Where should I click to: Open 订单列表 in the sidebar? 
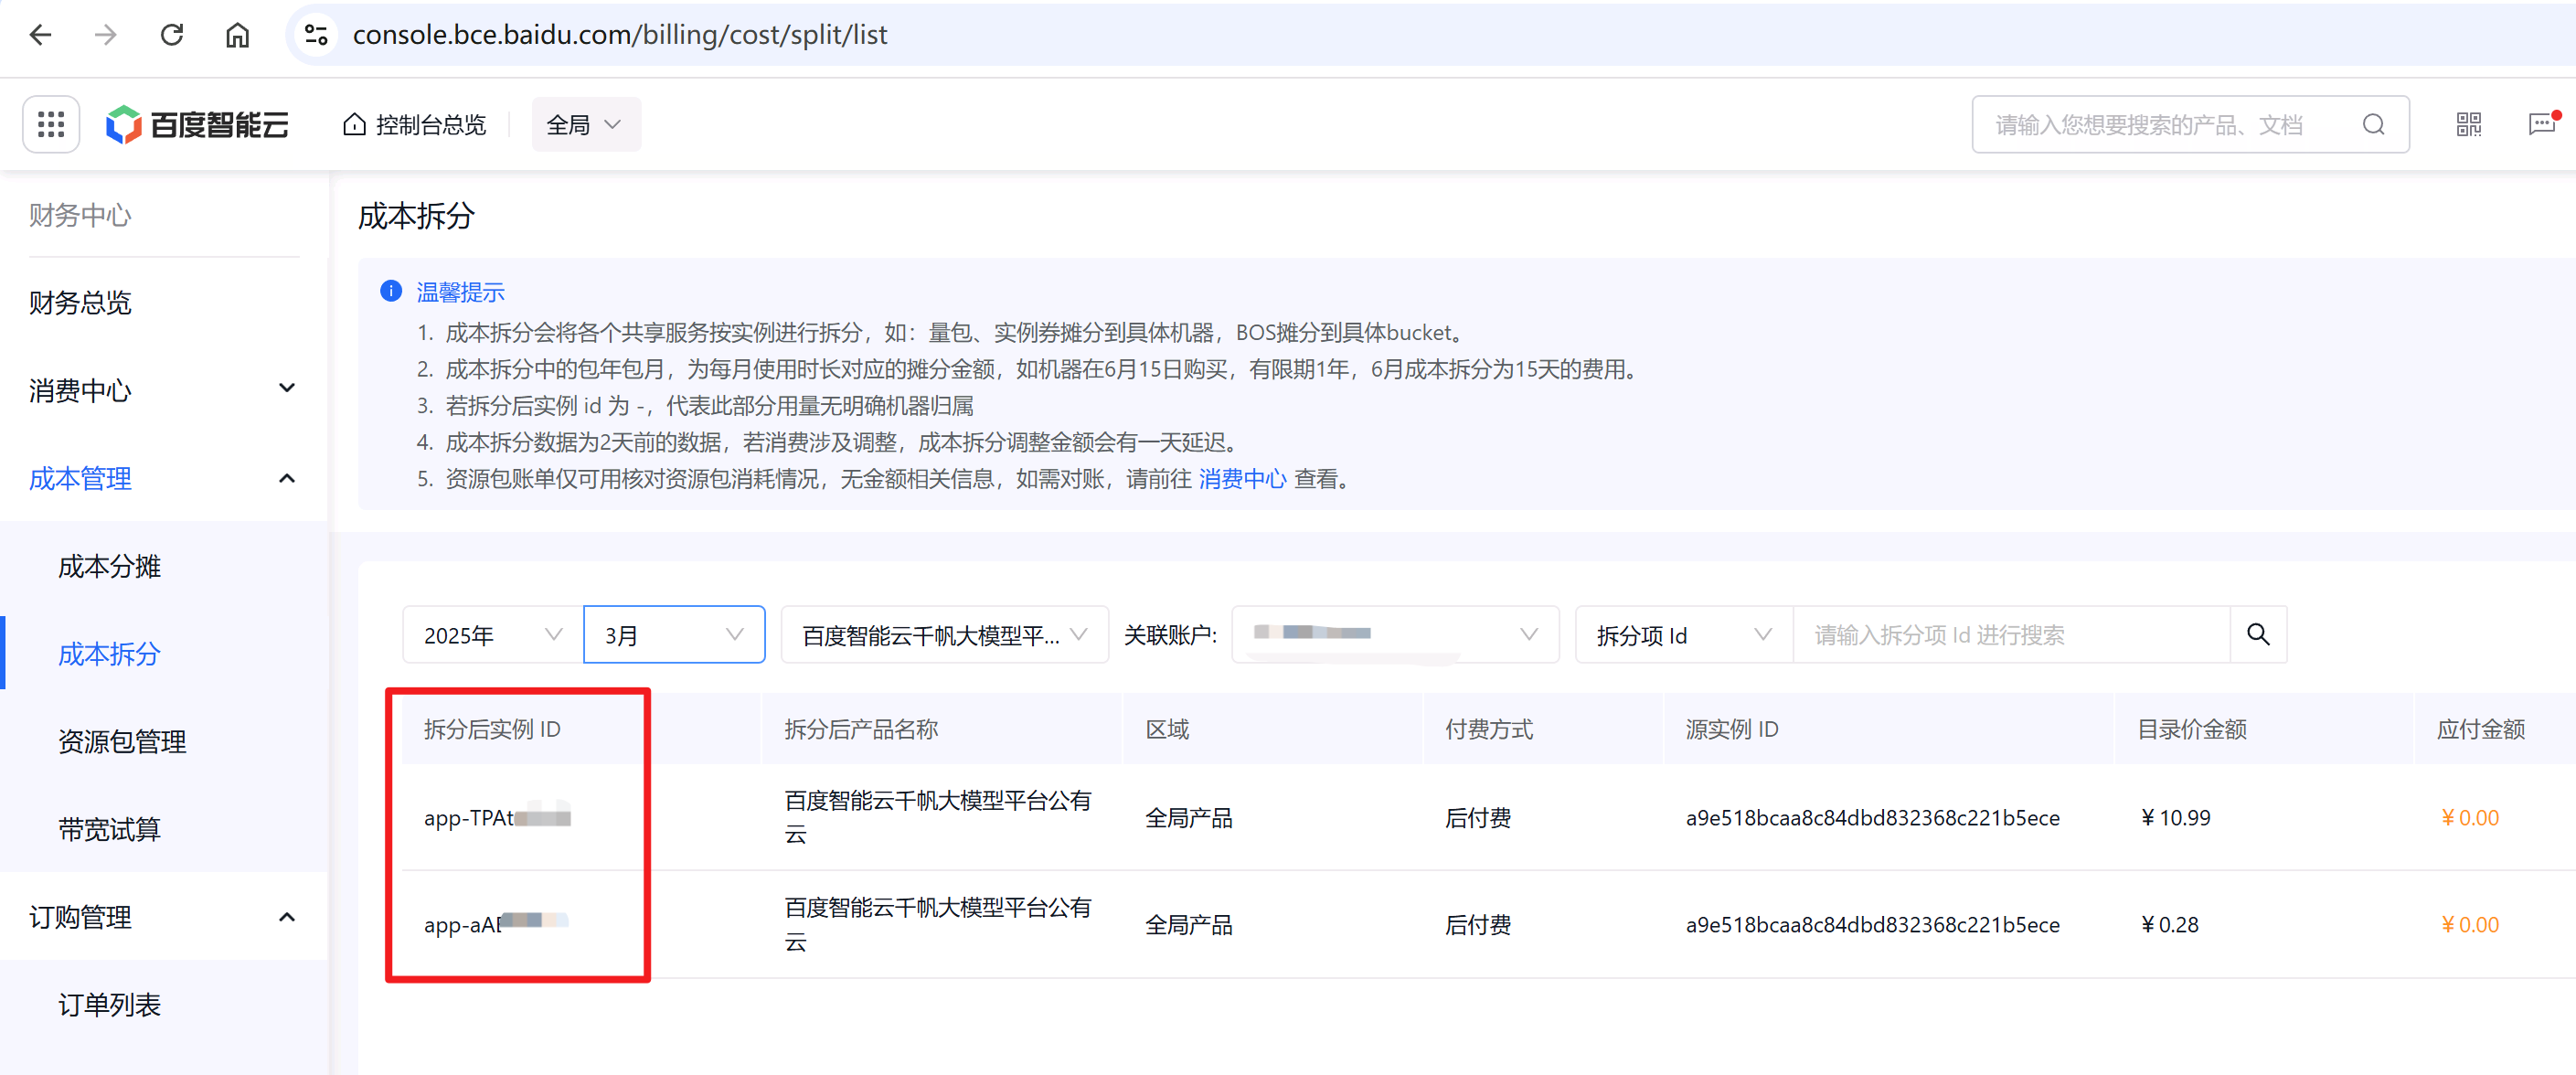(109, 1004)
